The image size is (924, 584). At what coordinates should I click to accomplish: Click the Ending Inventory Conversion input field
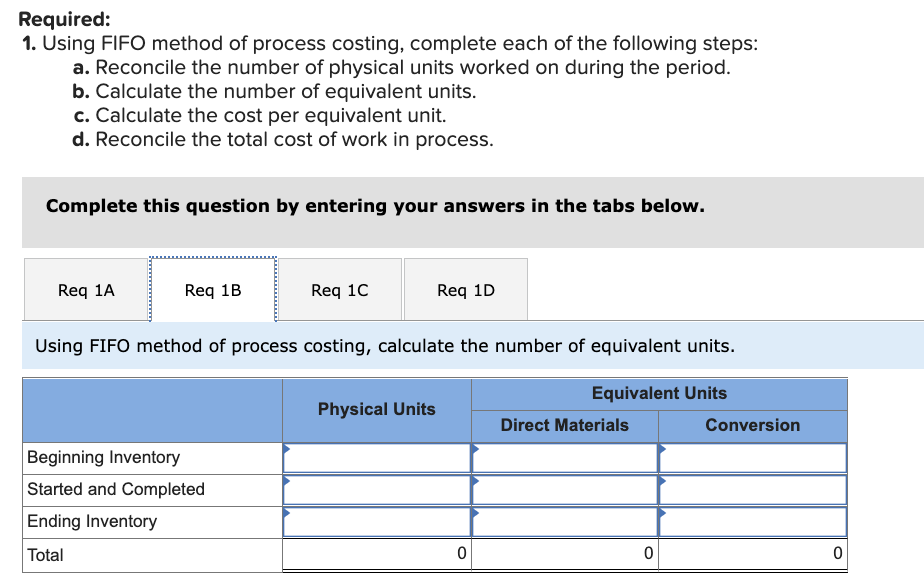pos(755,521)
